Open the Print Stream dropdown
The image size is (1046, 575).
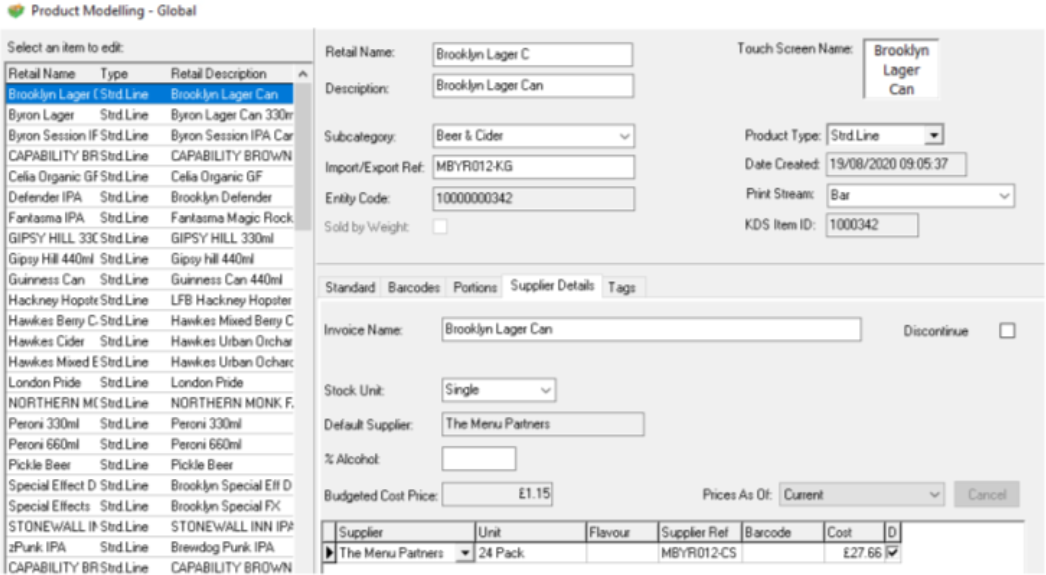pos(1004,196)
